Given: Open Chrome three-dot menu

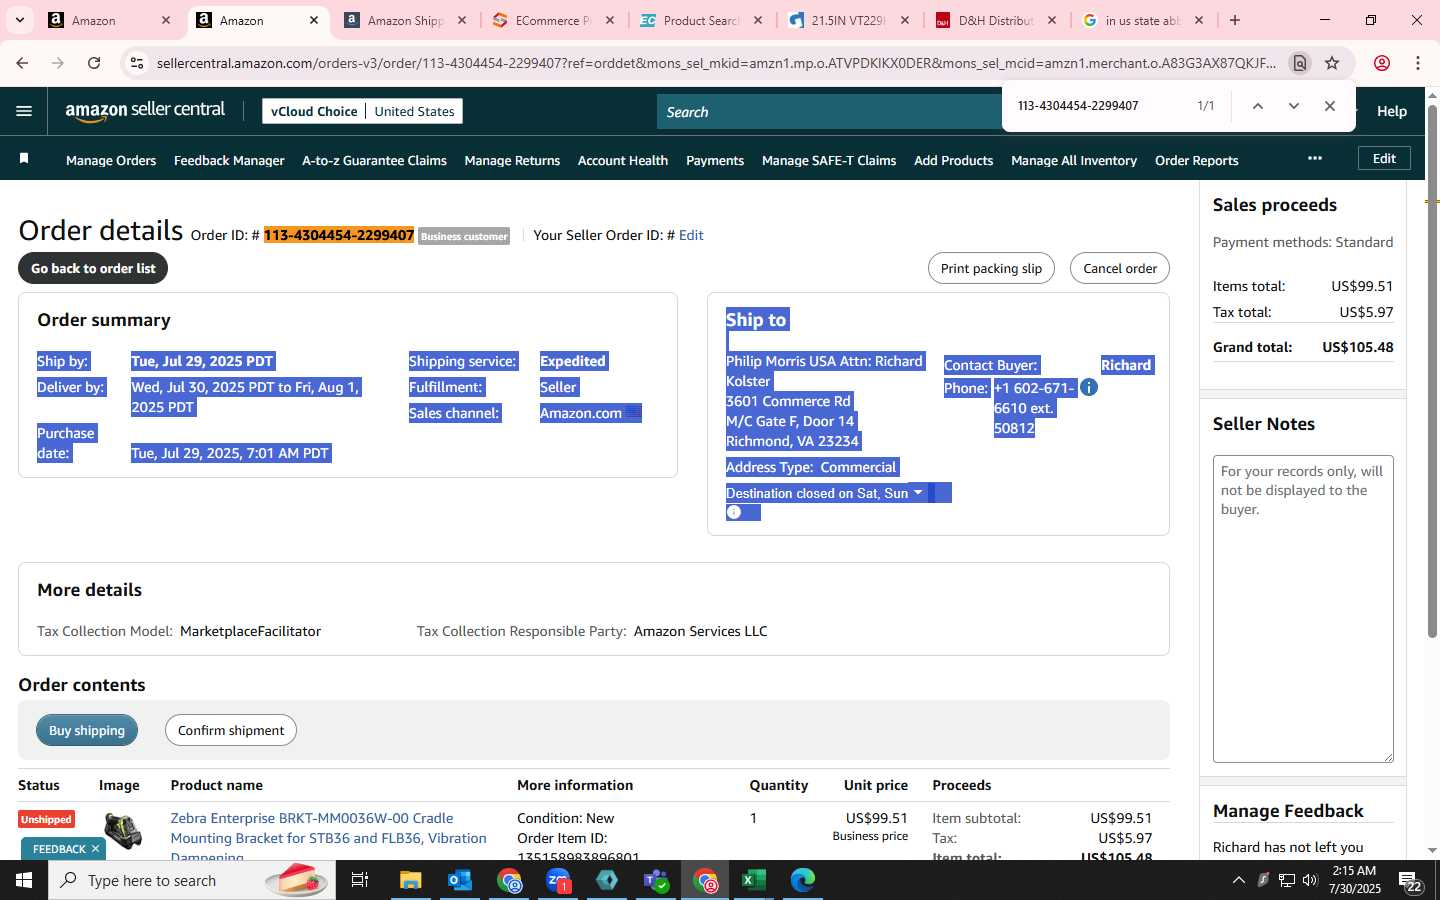Looking at the screenshot, I should click(1418, 63).
